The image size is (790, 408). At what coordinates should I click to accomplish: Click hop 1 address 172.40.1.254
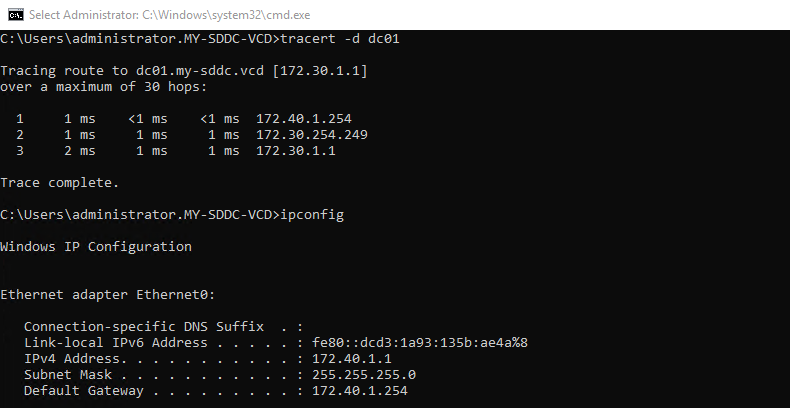pos(304,119)
